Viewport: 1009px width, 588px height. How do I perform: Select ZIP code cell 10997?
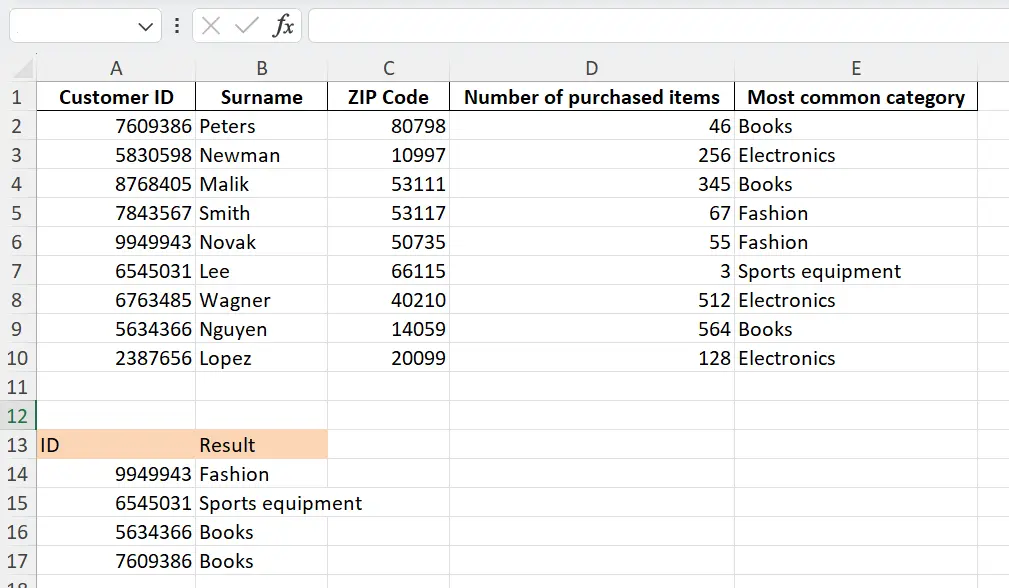pos(388,154)
